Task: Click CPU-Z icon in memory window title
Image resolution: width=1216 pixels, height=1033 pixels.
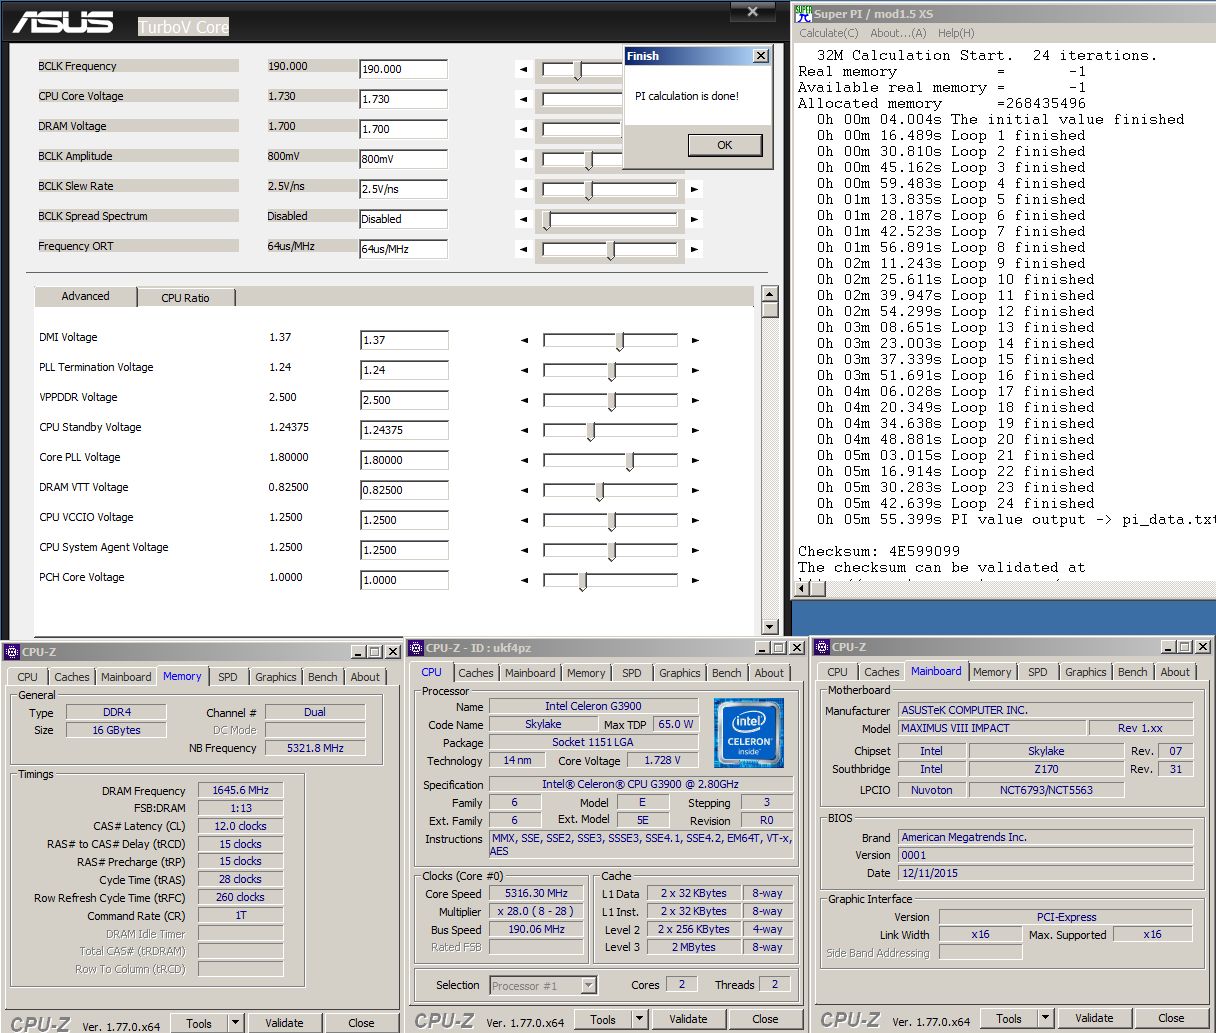Action: pyautogui.click(x=12, y=651)
